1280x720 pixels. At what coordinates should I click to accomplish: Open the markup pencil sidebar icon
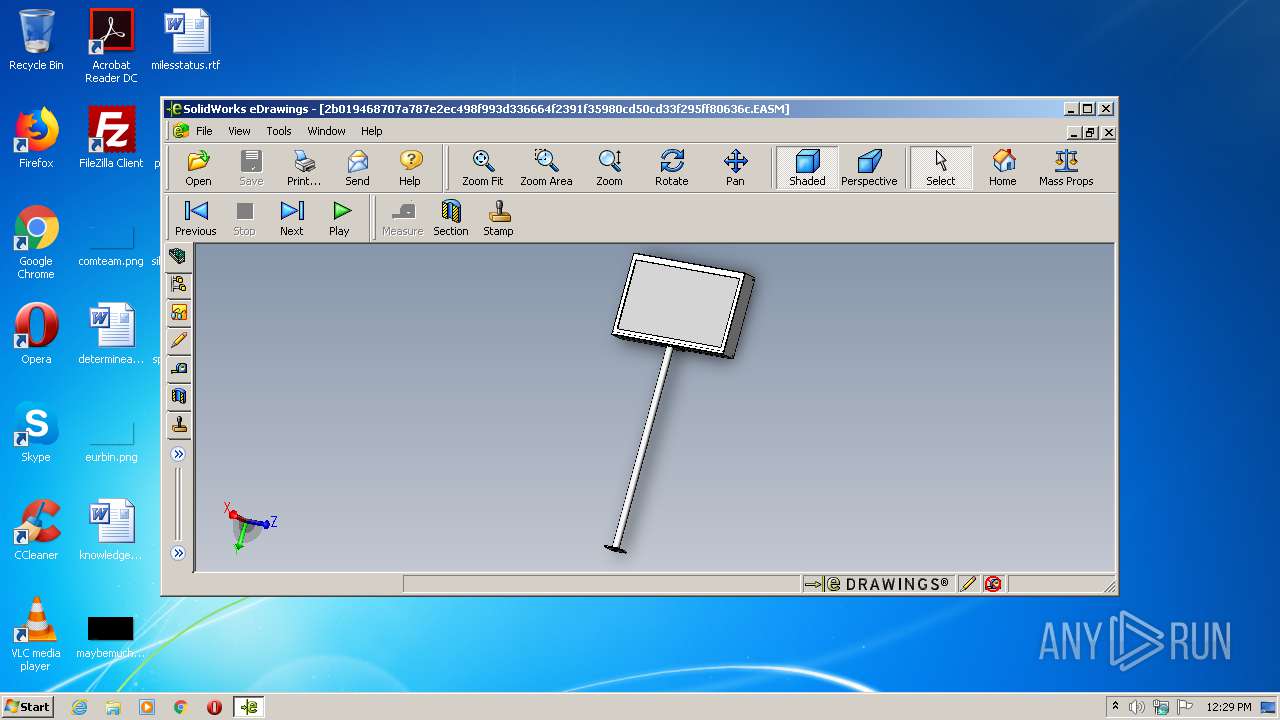coord(178,341)
